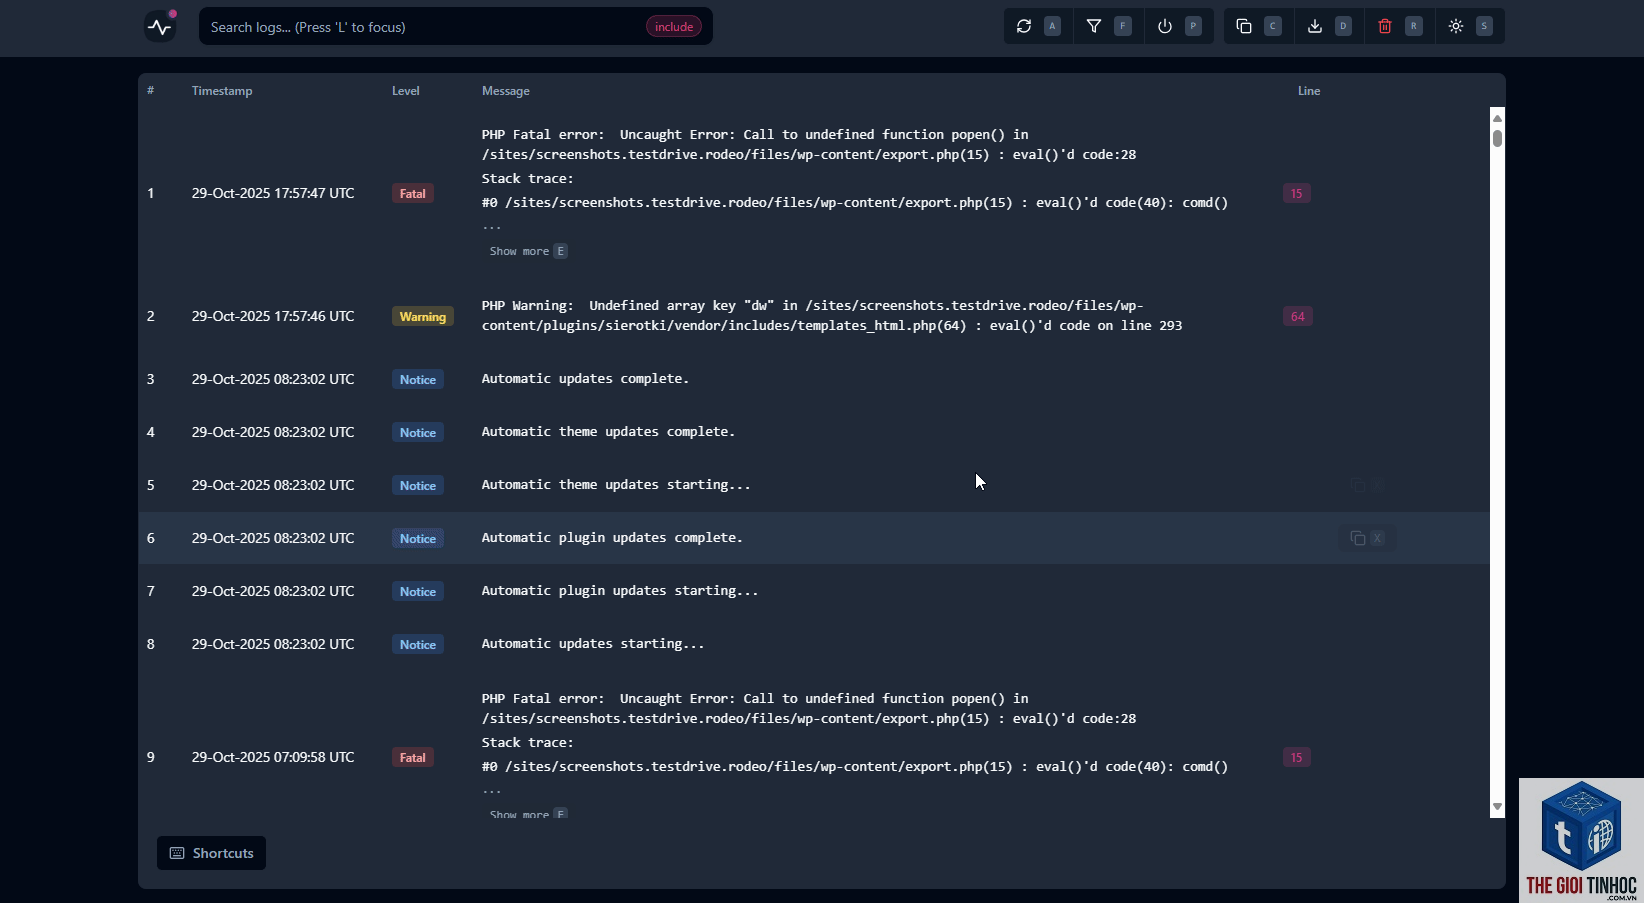
Task: Click the Message column header
Action: (506, 90)
